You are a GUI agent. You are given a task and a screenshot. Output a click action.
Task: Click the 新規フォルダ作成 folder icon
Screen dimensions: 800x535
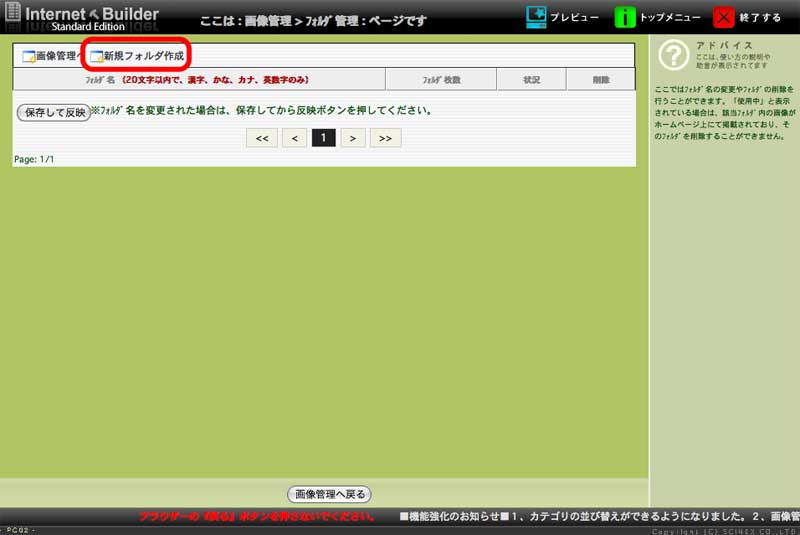point(96,56)
